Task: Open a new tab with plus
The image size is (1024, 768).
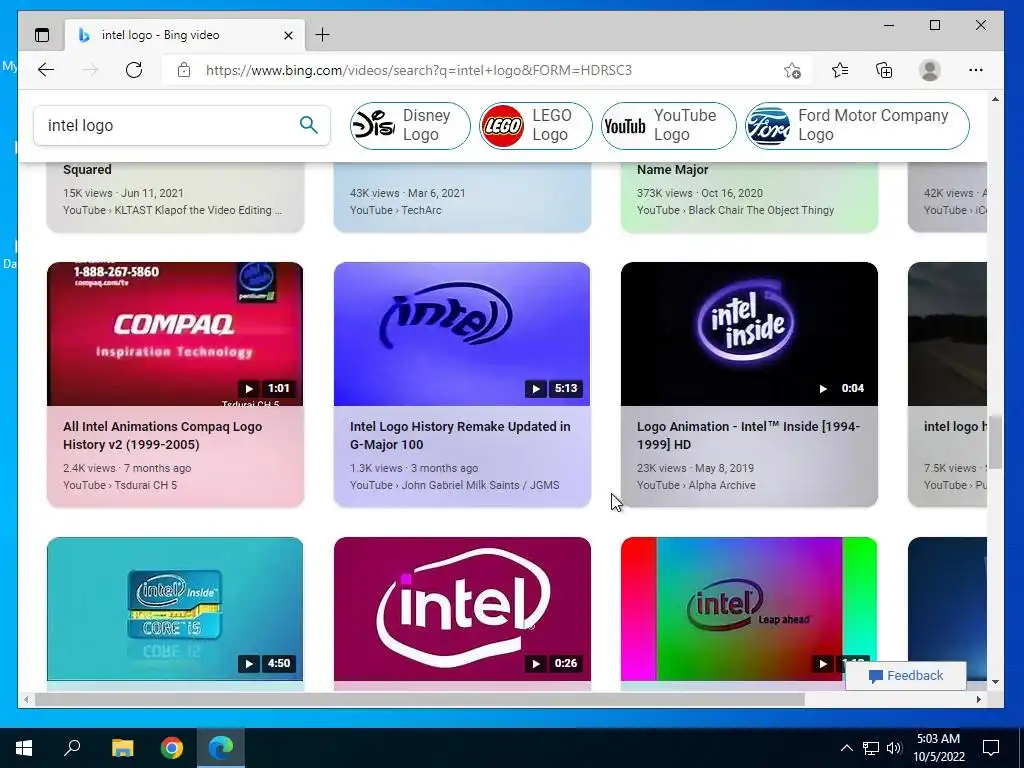Action: click(x=323, y=35)
